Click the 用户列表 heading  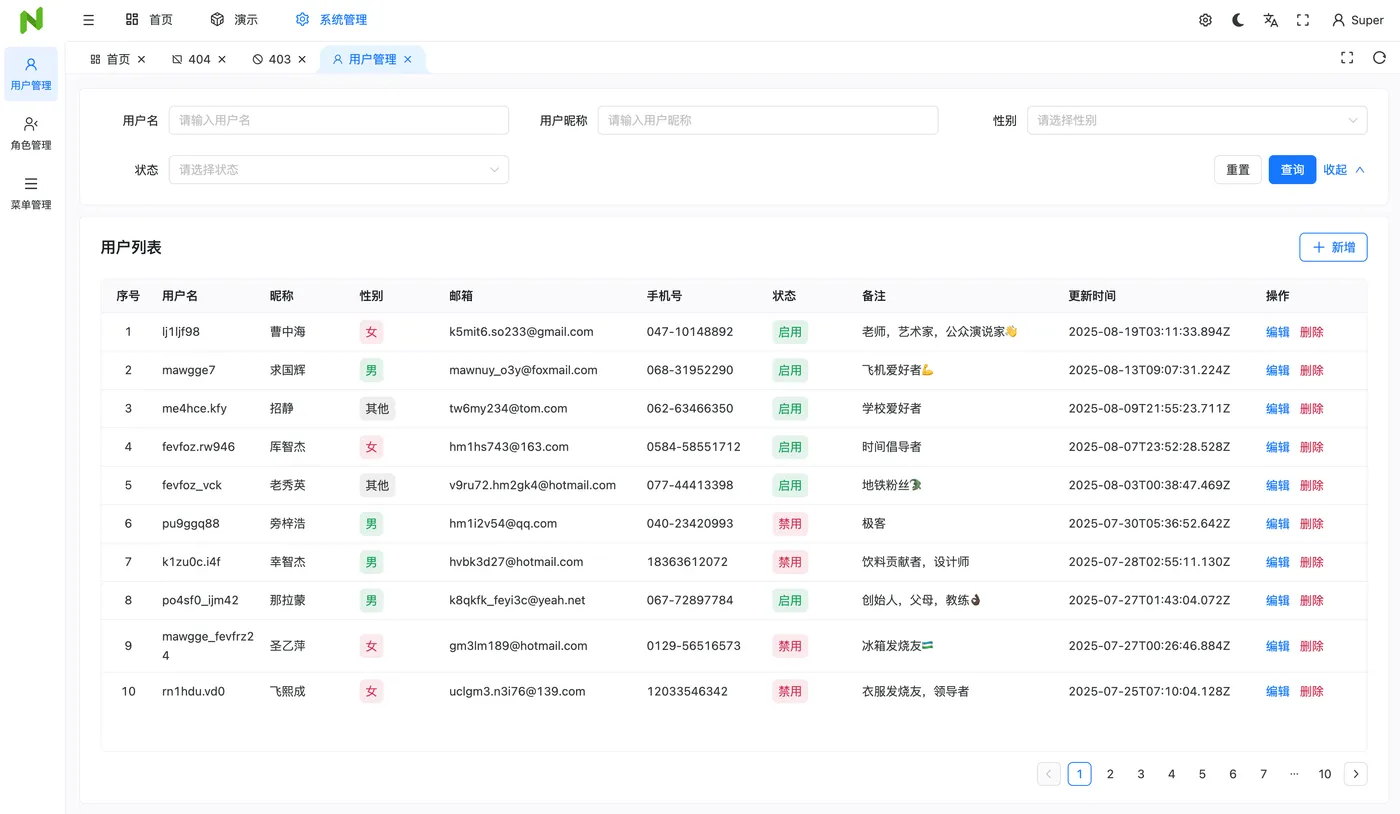tap(131, 247)
